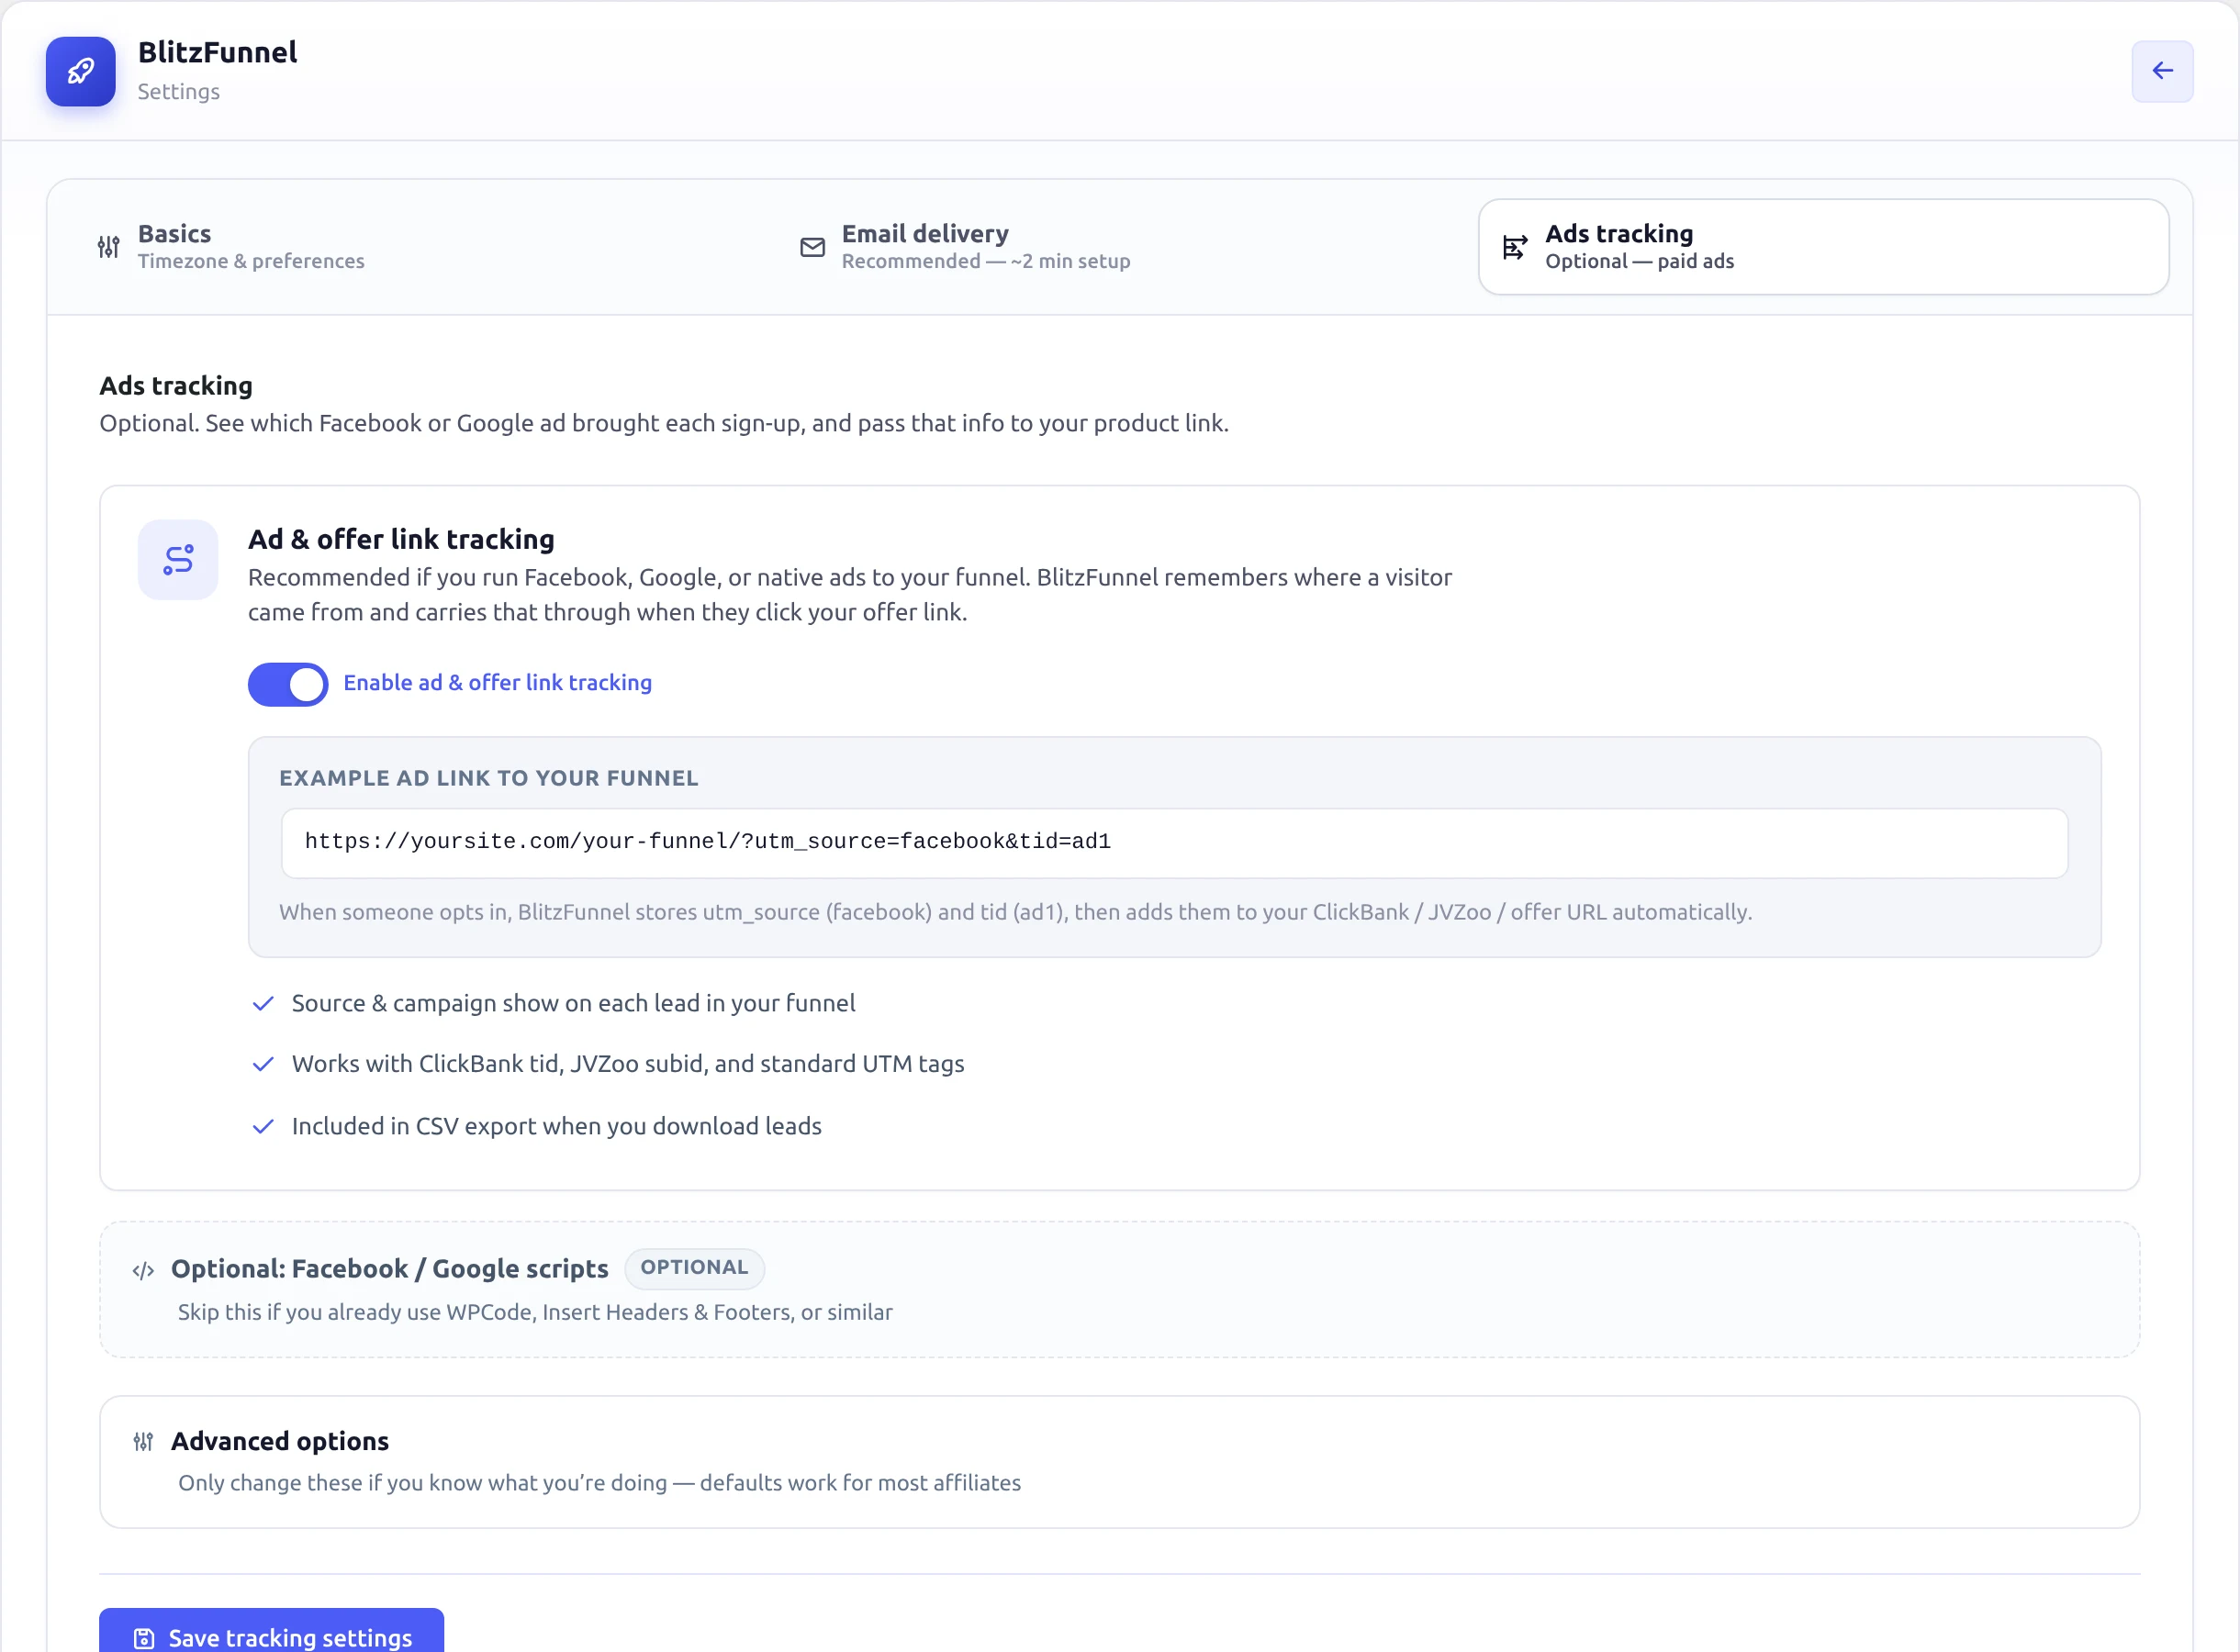The height and width of the screenshot is (1652, 2240).
Task: Click checkmark beside CSV export line
Action: click(263, 1126)
